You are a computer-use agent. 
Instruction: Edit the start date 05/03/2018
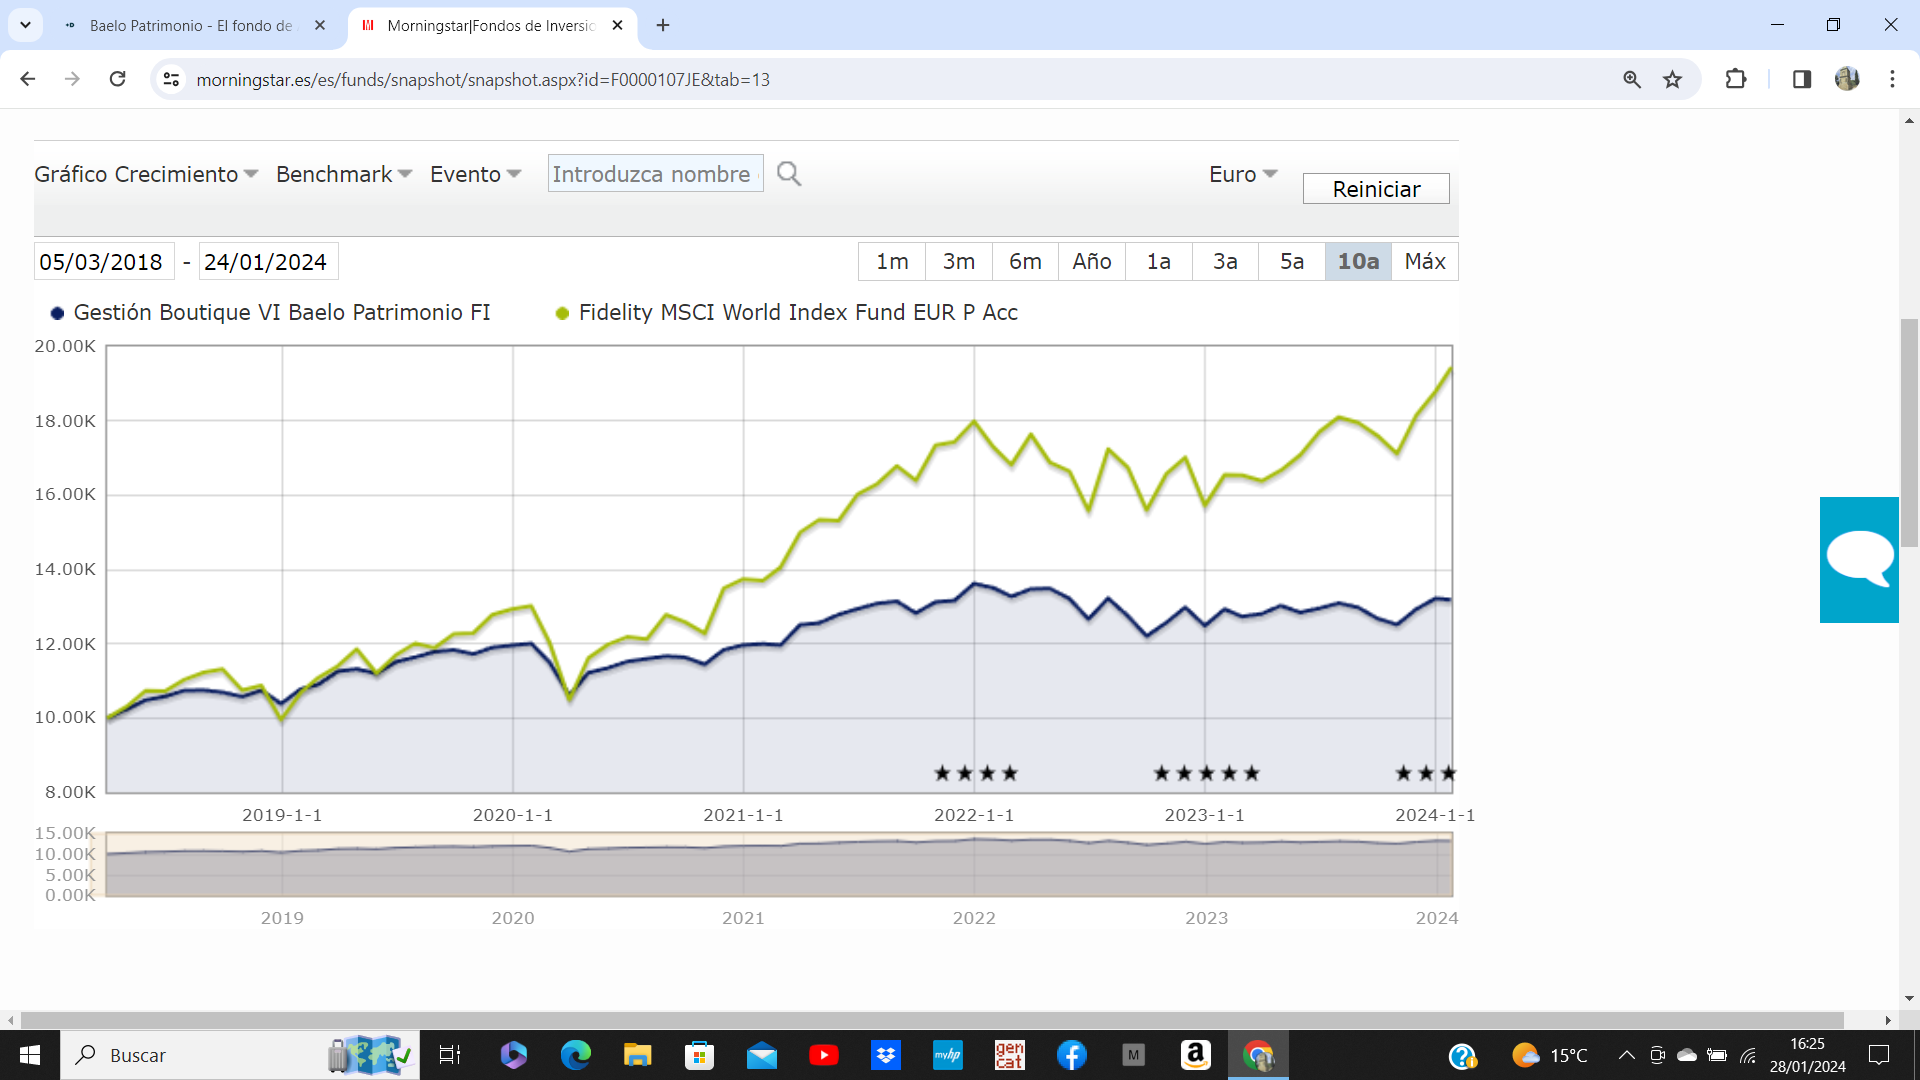click(104, 262)
